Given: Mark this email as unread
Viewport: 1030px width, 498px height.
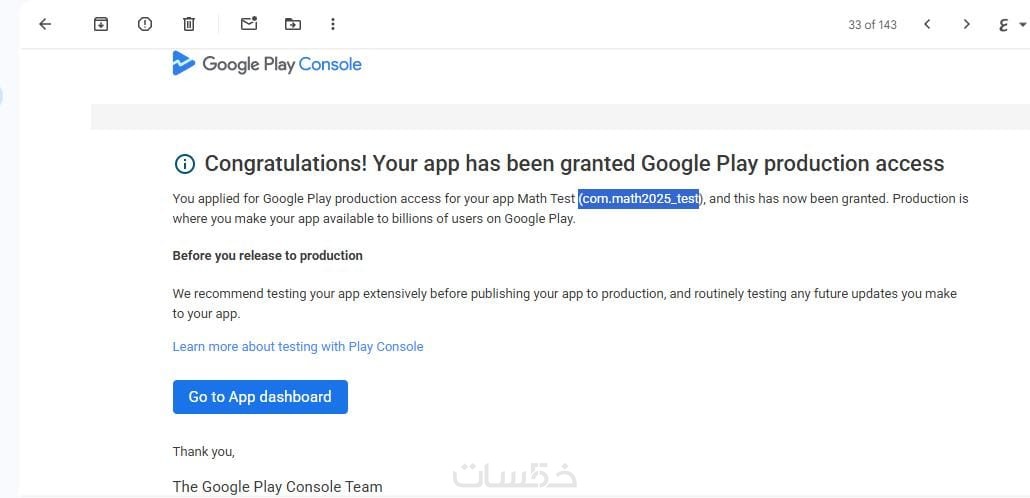Looking at the screenshot, I should [x=249, y=24].
